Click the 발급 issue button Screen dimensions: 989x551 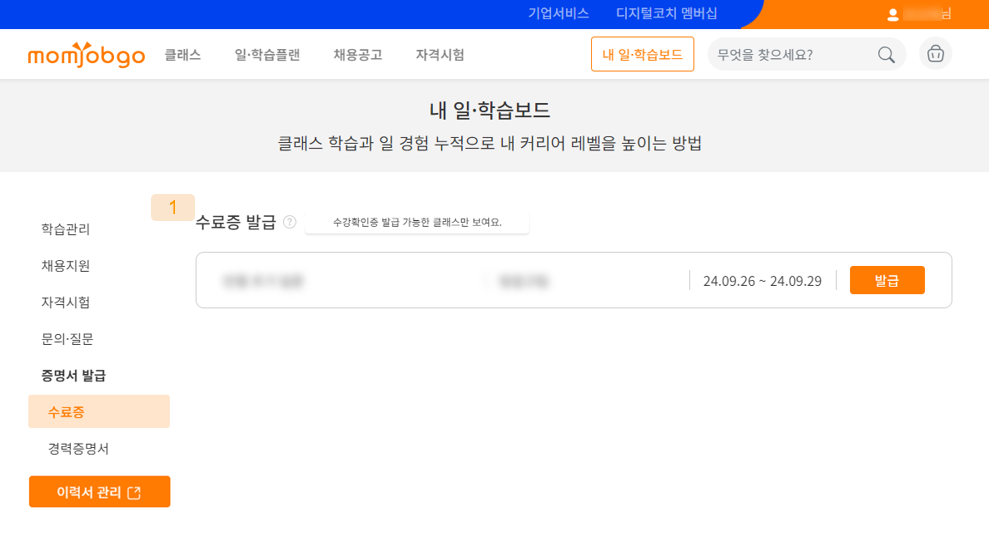tap(886, 281)
